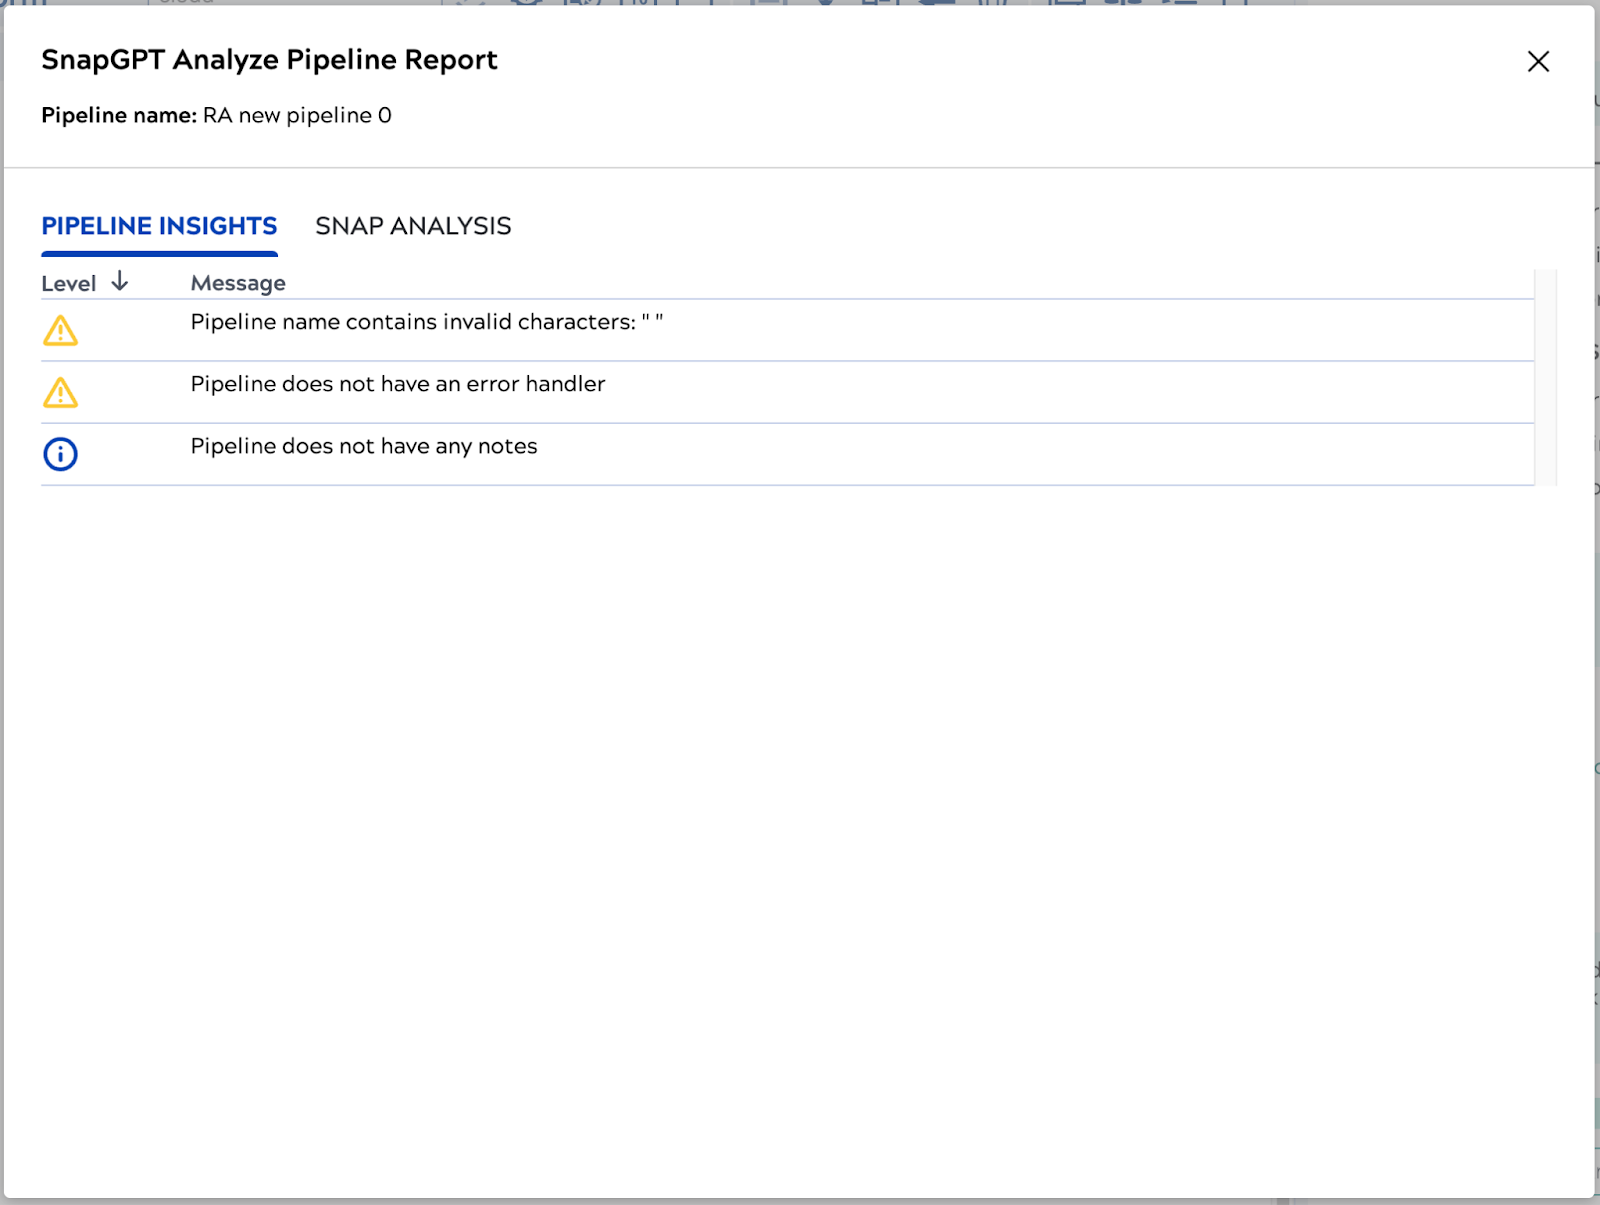Screen dimensions: 1600x1205
Task: Select the missing error handler message
Action: (x=397, y=384)
